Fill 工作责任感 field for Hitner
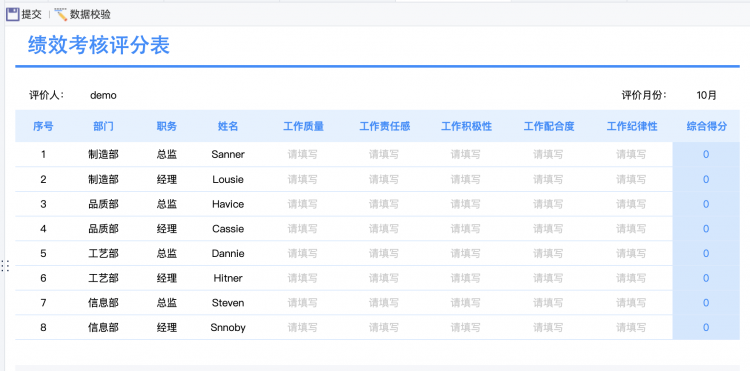The width and height of the screenshot is (750, 371). tap(384, 278)
